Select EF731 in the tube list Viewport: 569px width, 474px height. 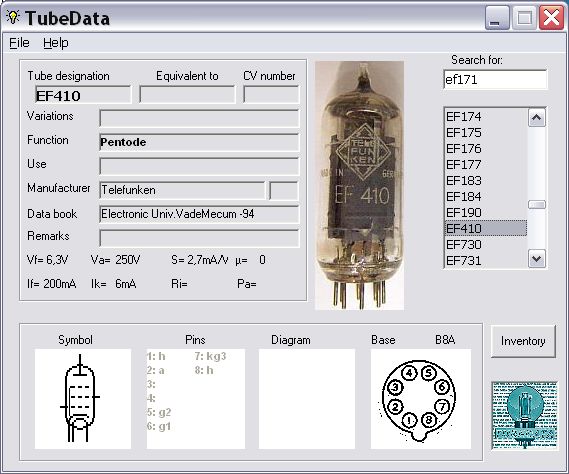click(x=486, y=260)
